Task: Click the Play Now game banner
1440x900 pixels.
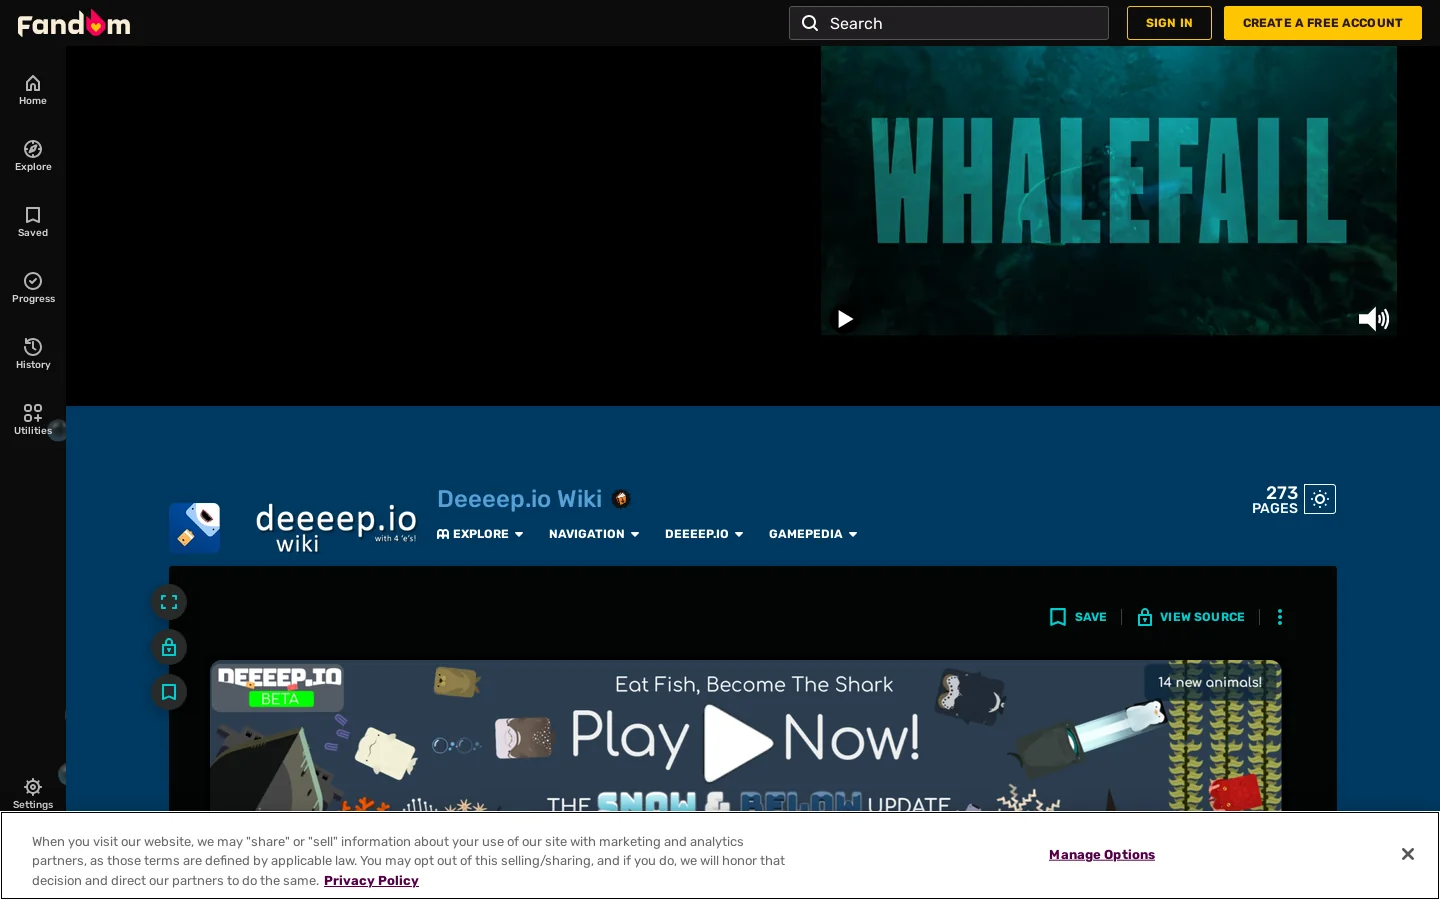Action: (745, 735)
